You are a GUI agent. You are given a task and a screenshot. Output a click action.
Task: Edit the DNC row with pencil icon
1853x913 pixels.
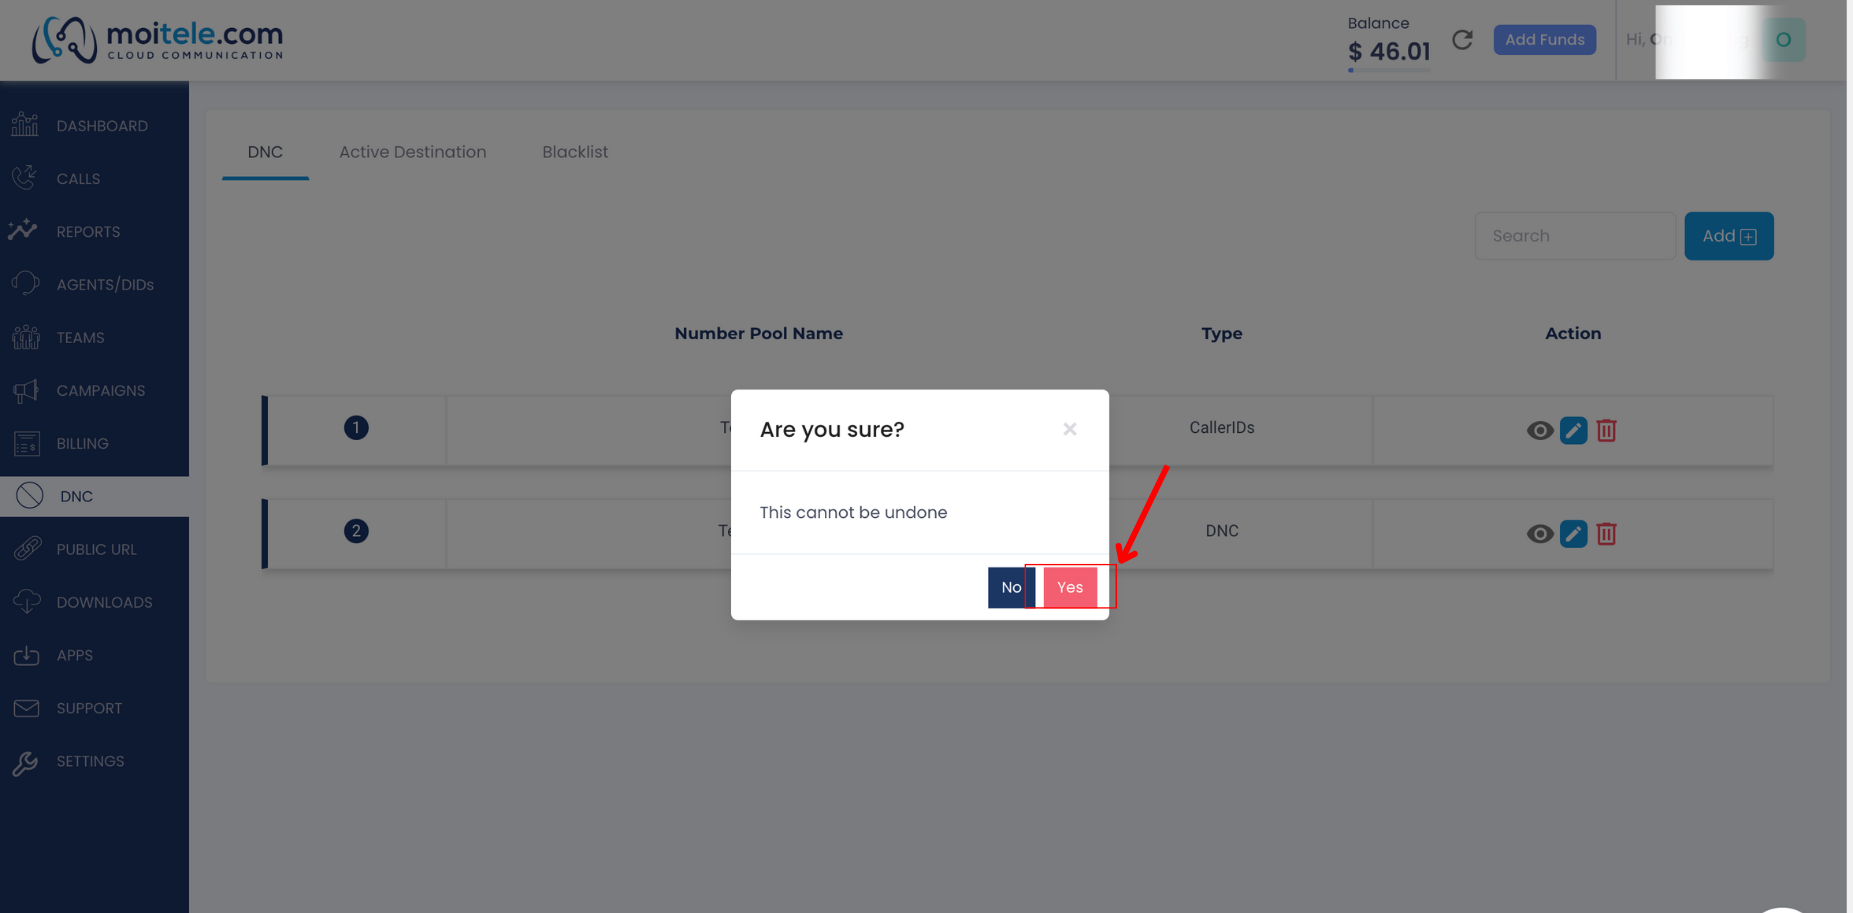(1573, 534)
